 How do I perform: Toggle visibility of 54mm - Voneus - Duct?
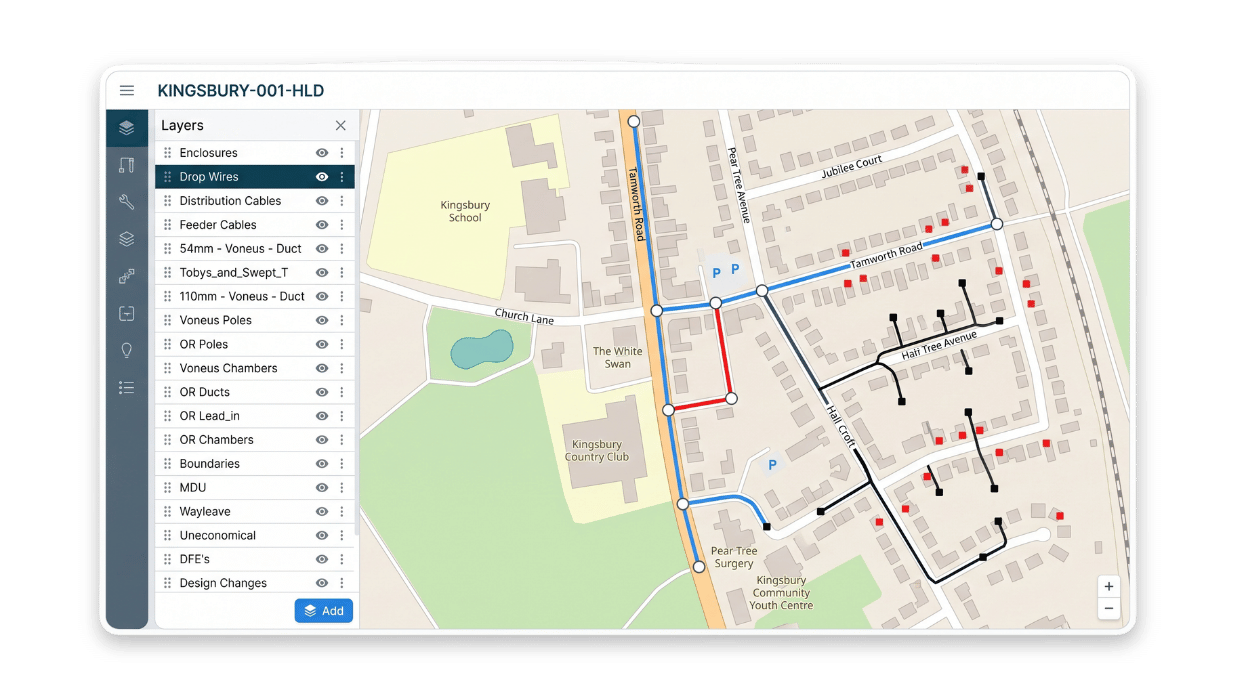coord(322,249)
